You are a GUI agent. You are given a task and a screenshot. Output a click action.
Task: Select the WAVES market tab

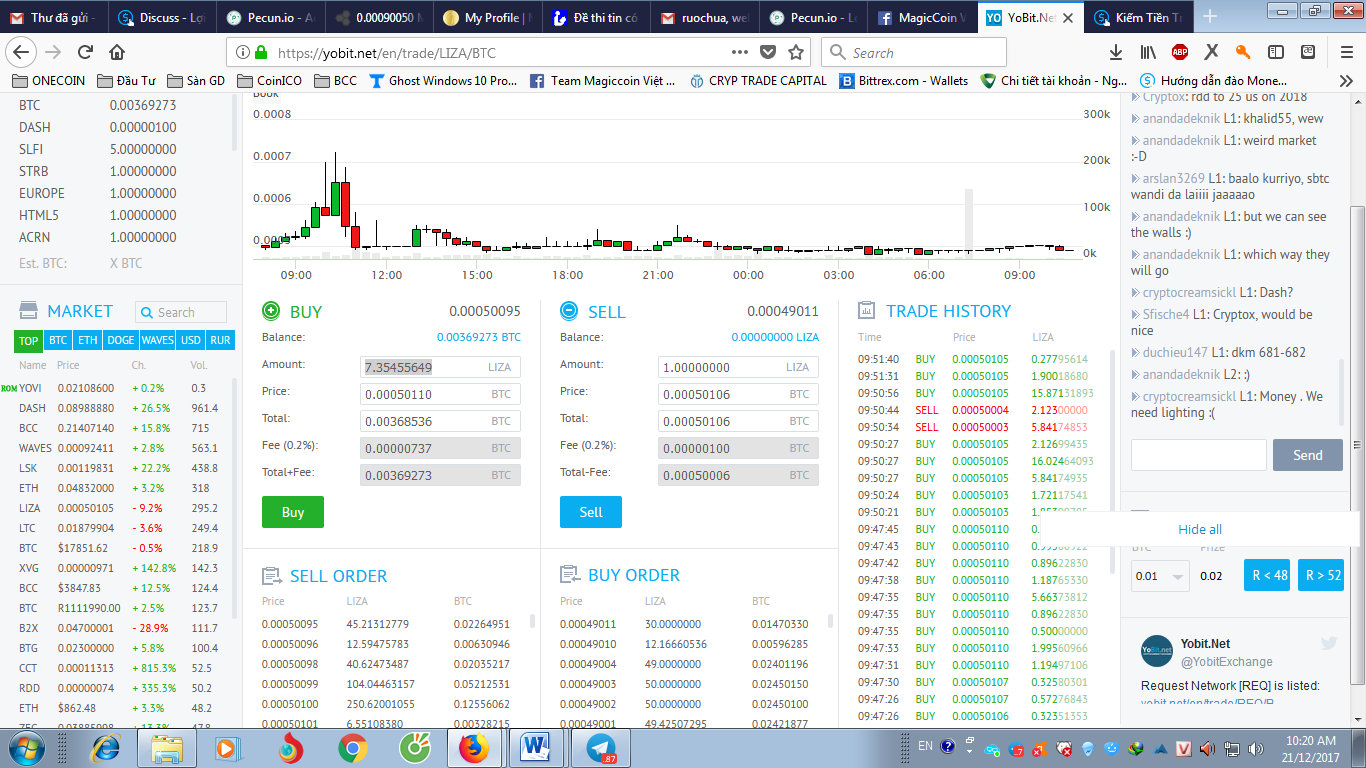click(157, 340)
